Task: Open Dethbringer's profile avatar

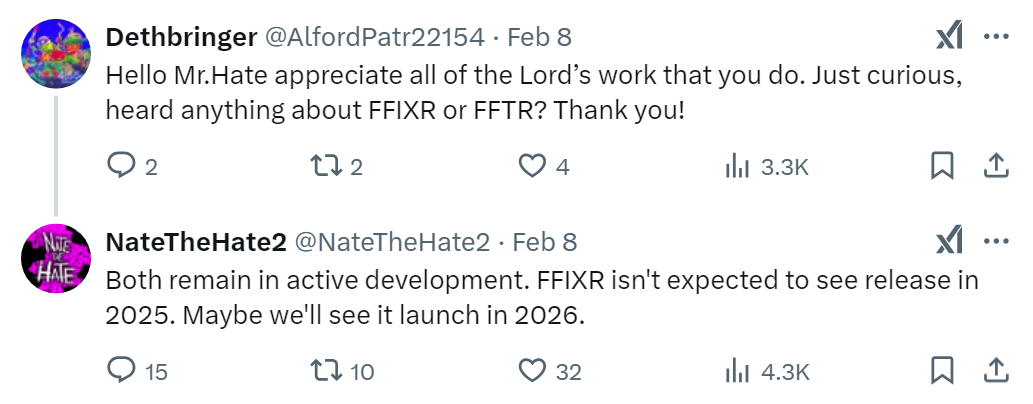Action: [57, 53]
